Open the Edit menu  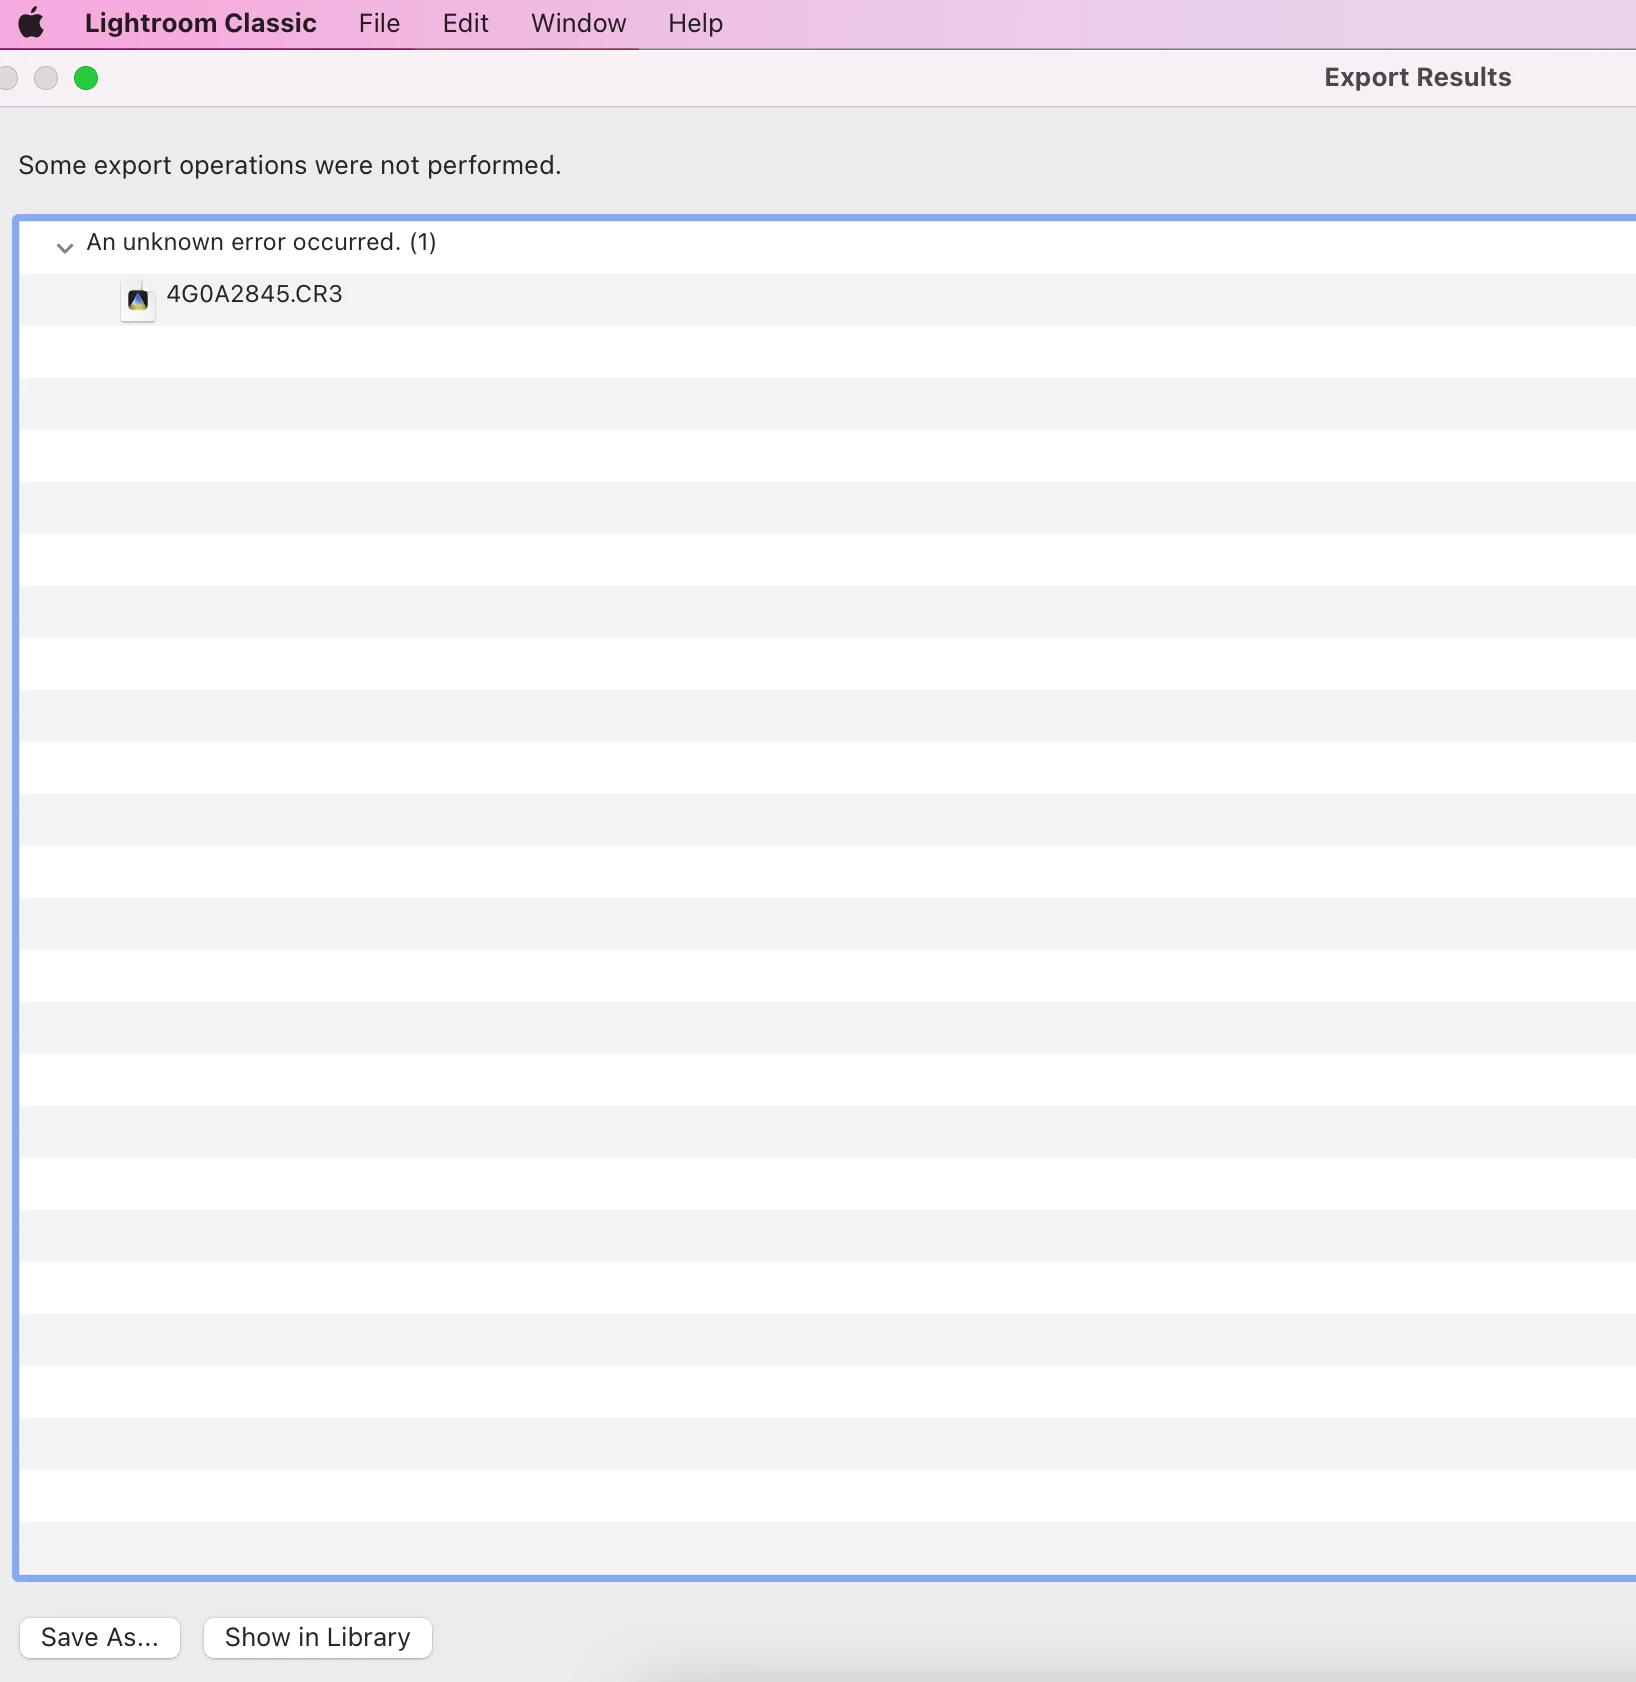(465, 23)
